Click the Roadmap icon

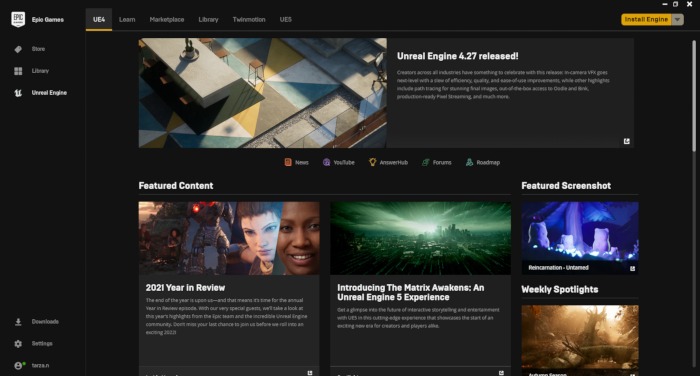coord(469,162)
